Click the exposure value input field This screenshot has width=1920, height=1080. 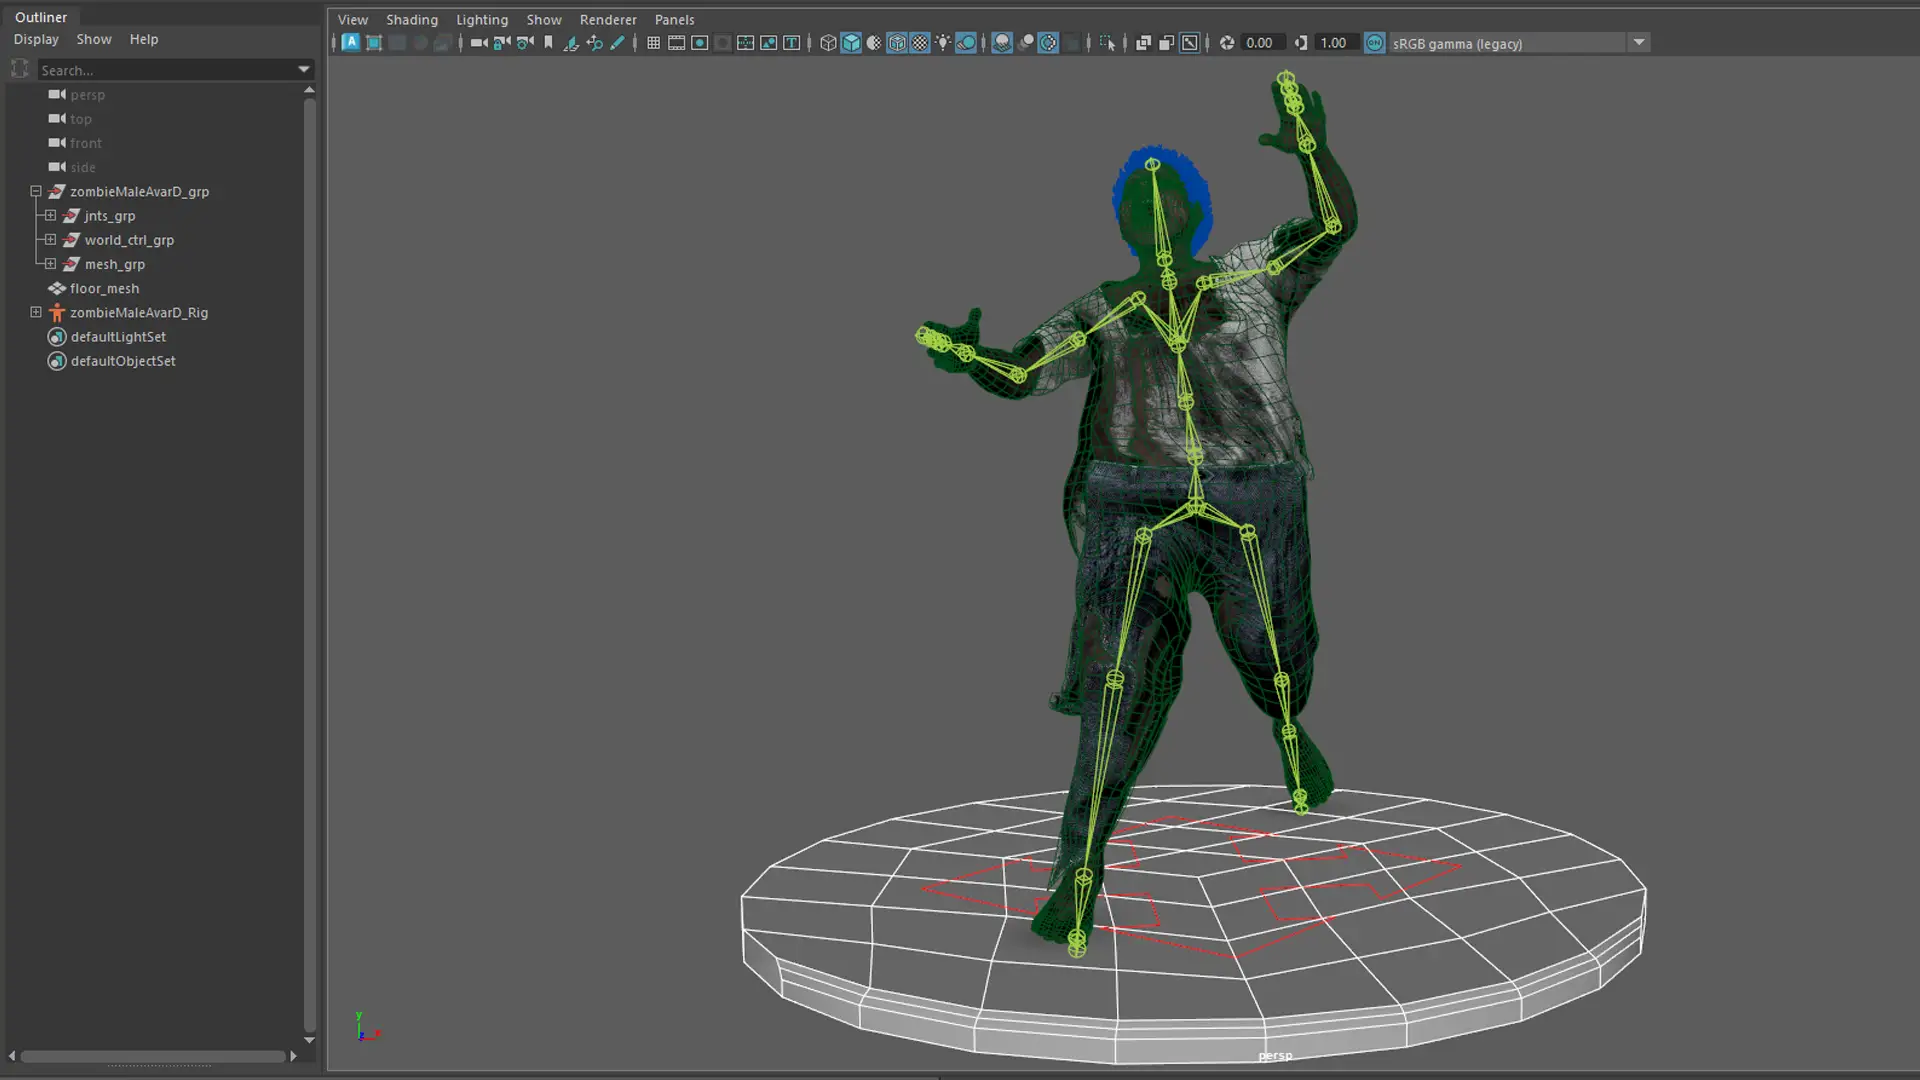[x=1259, y=44]
